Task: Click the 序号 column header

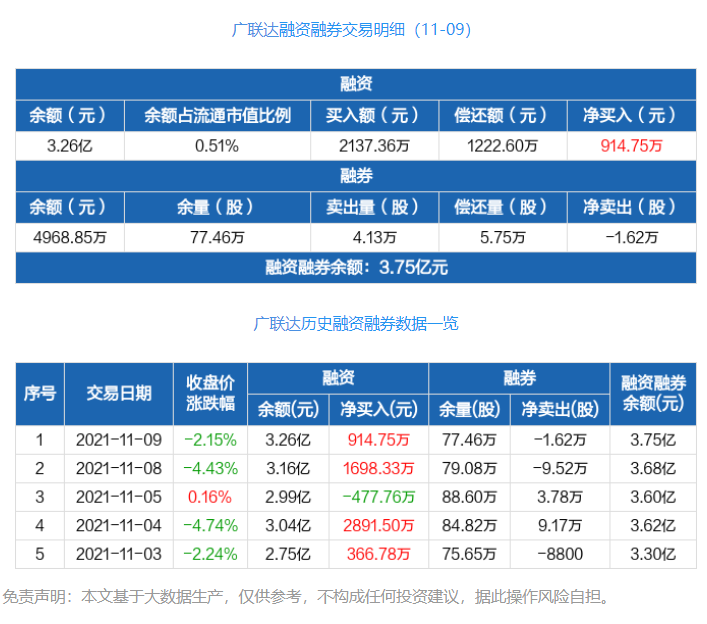Action: tap(40, 394)
